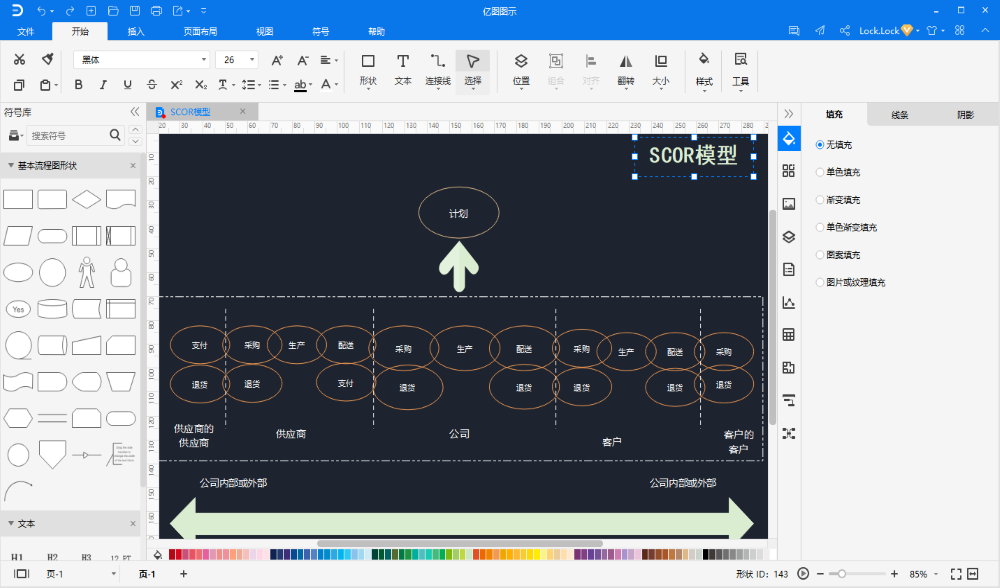1000x588 pixels.
Task: Decrease font size with the smaller A icon
Action: click(303, 60)
